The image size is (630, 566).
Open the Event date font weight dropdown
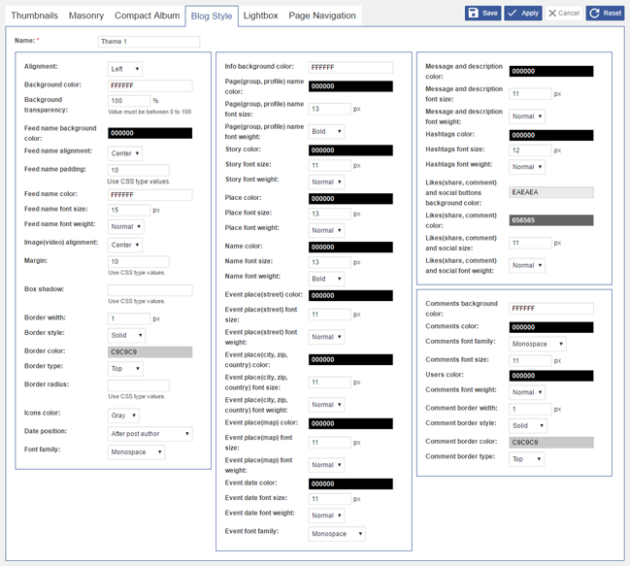tap(326, 515)
